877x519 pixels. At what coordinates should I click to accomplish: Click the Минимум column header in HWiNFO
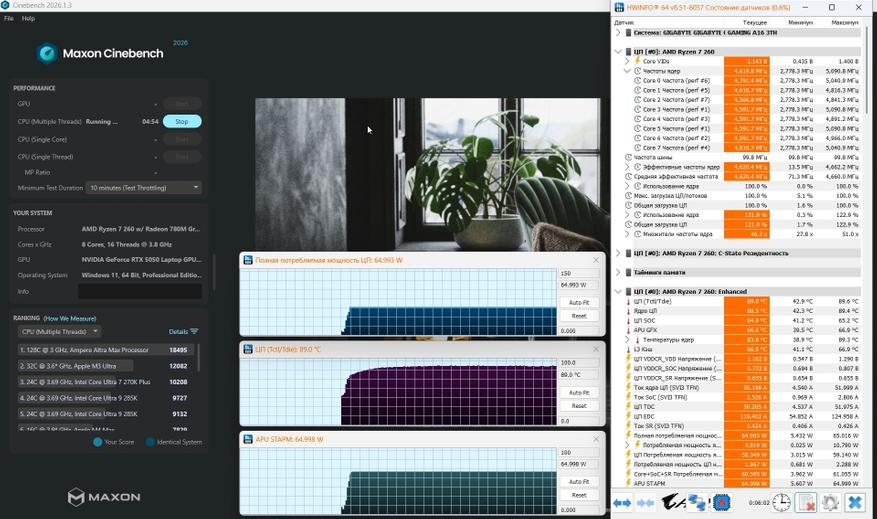(800, 22)
